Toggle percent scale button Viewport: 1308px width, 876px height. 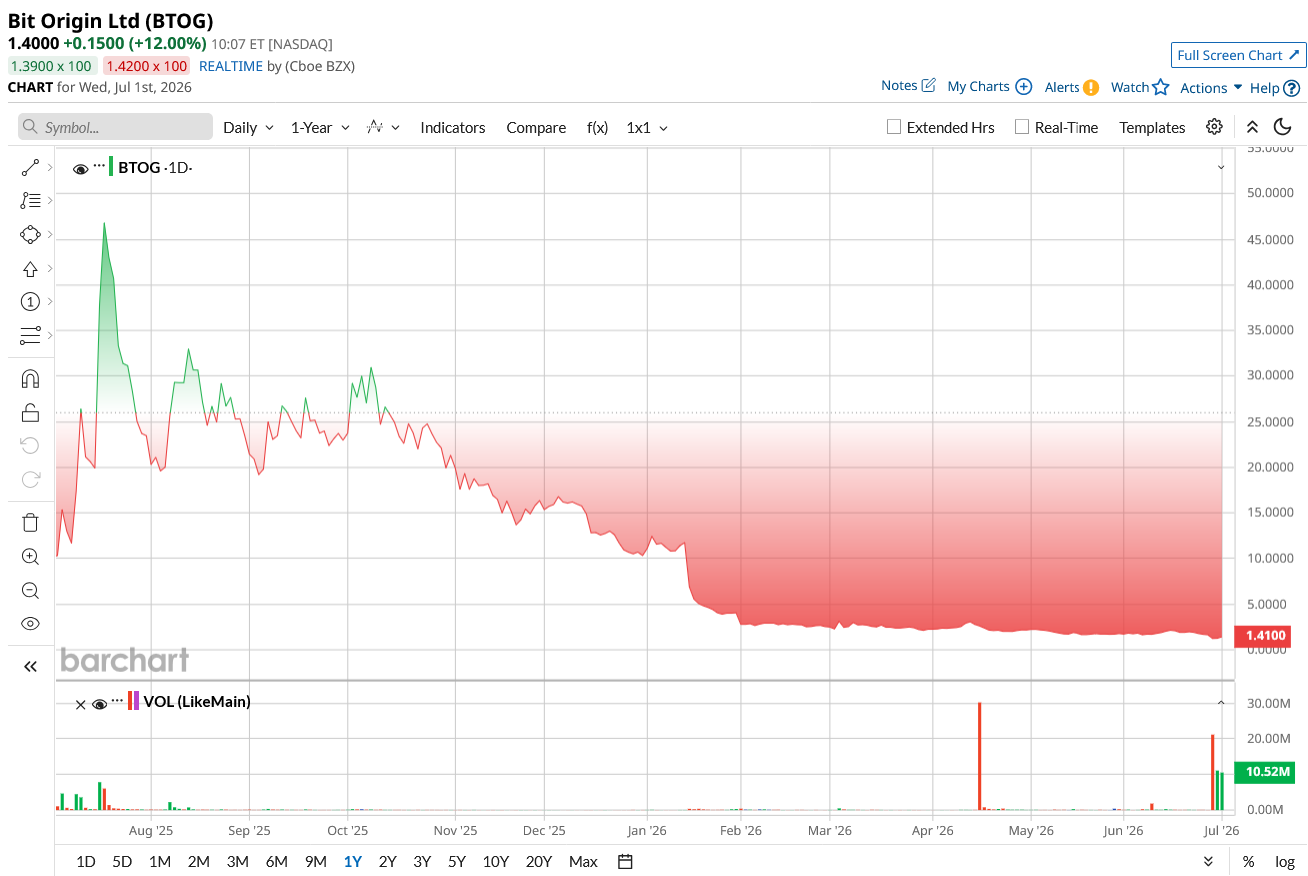(1248, 861)
